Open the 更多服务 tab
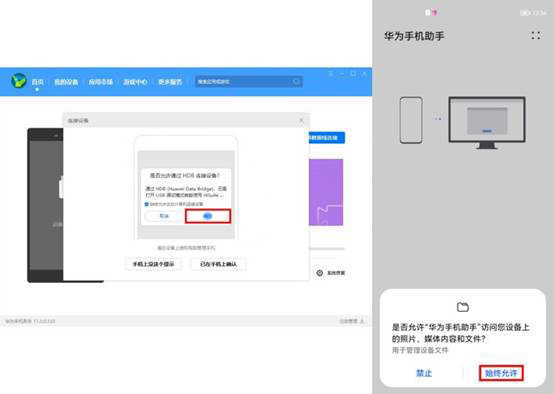The image size is (554, 394). (170, 82)
